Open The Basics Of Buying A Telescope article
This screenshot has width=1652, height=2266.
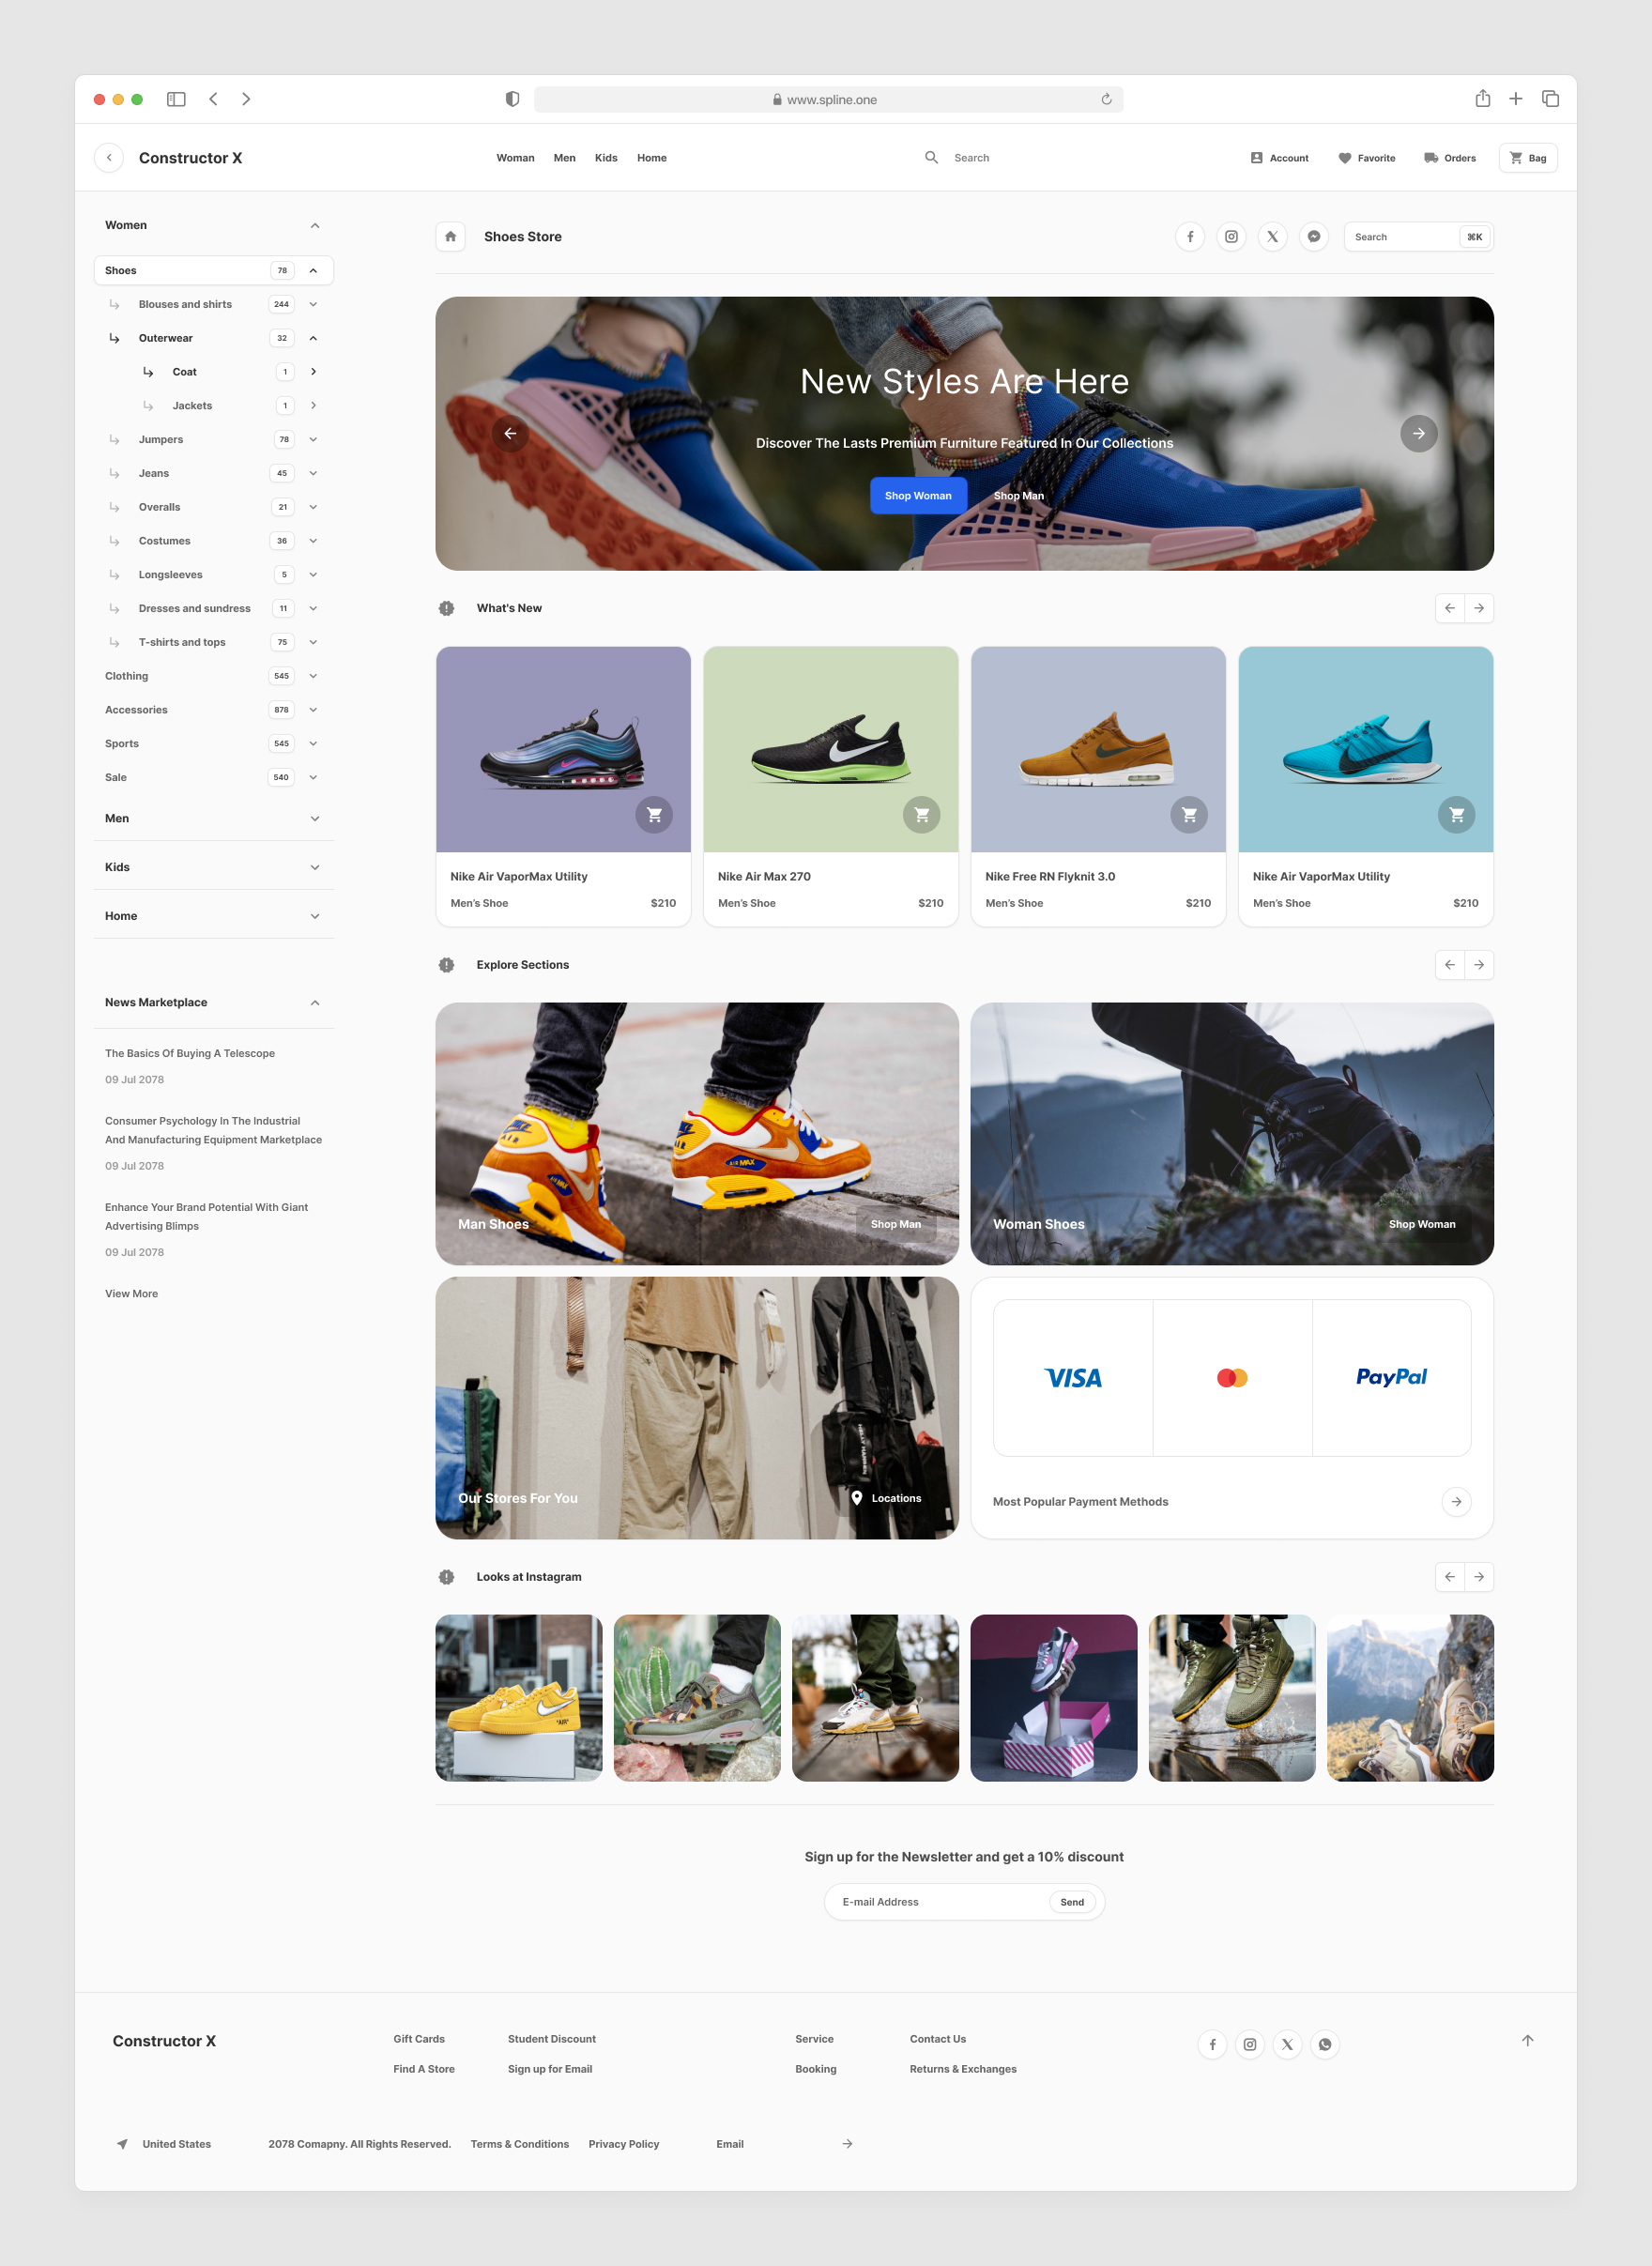tap(190, 1054)
